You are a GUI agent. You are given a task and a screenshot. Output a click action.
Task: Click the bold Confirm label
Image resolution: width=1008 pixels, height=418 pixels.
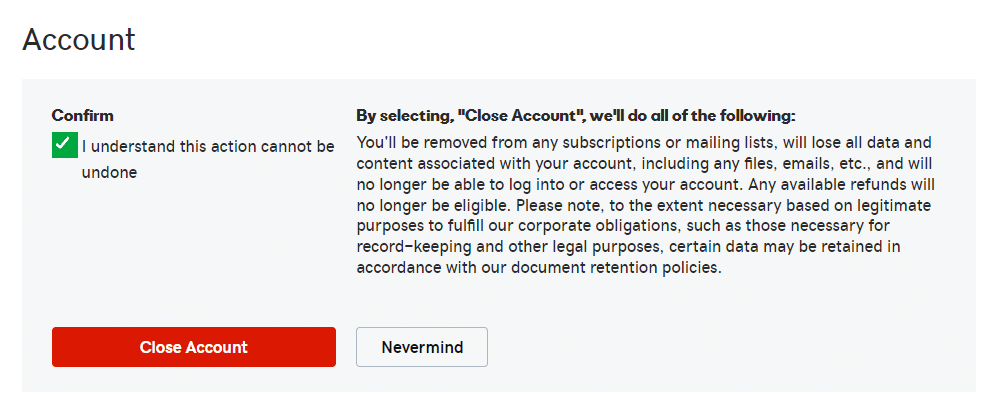83,115
